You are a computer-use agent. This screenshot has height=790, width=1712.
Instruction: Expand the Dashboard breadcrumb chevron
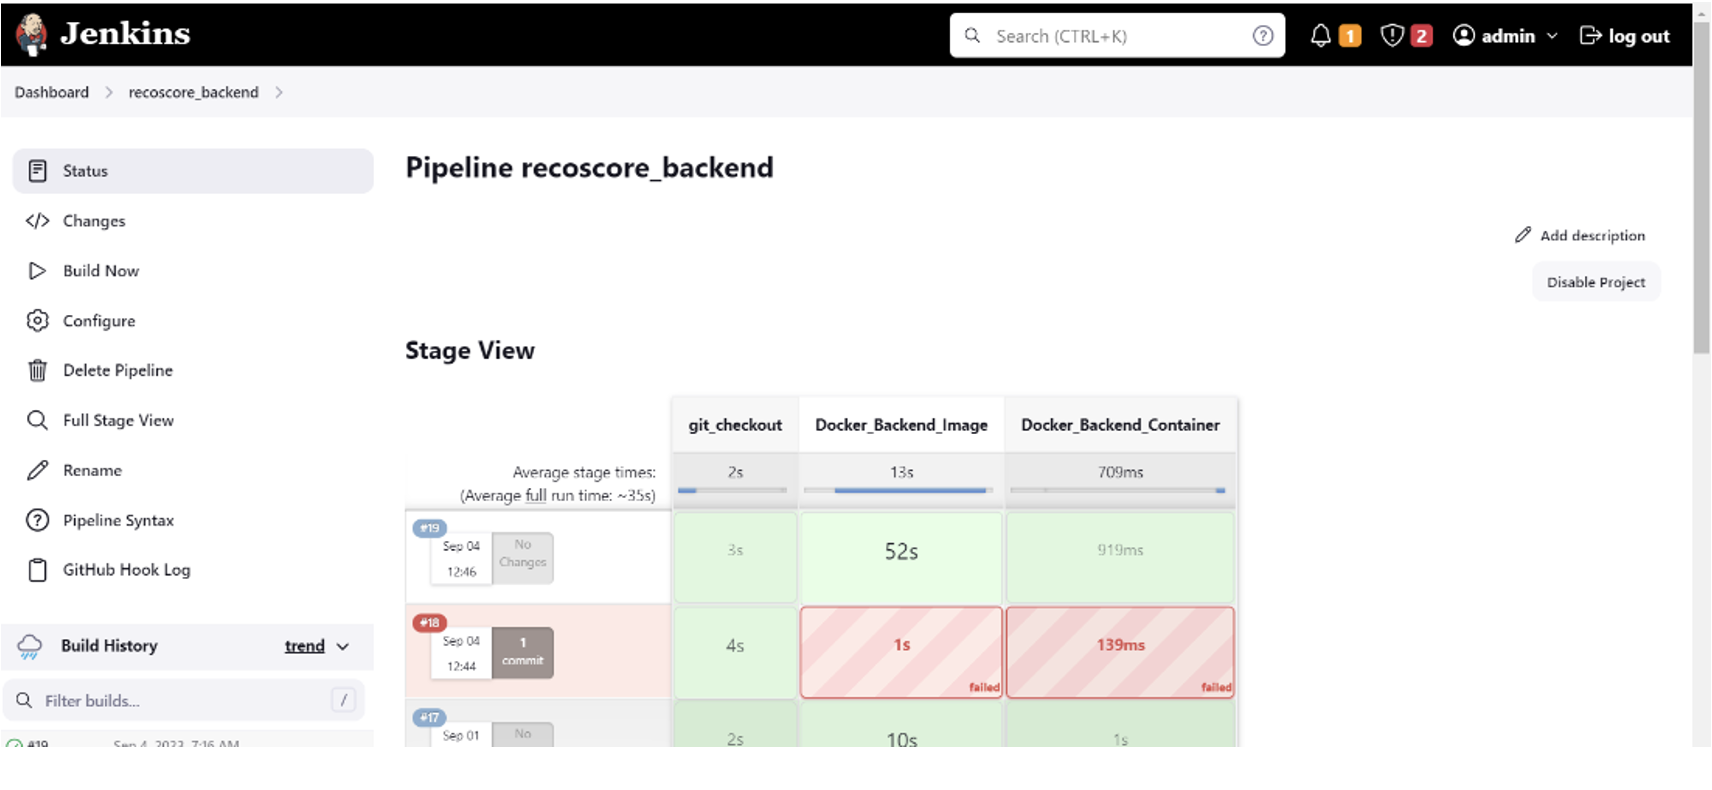pyautogui.click(x=109, y=92)
